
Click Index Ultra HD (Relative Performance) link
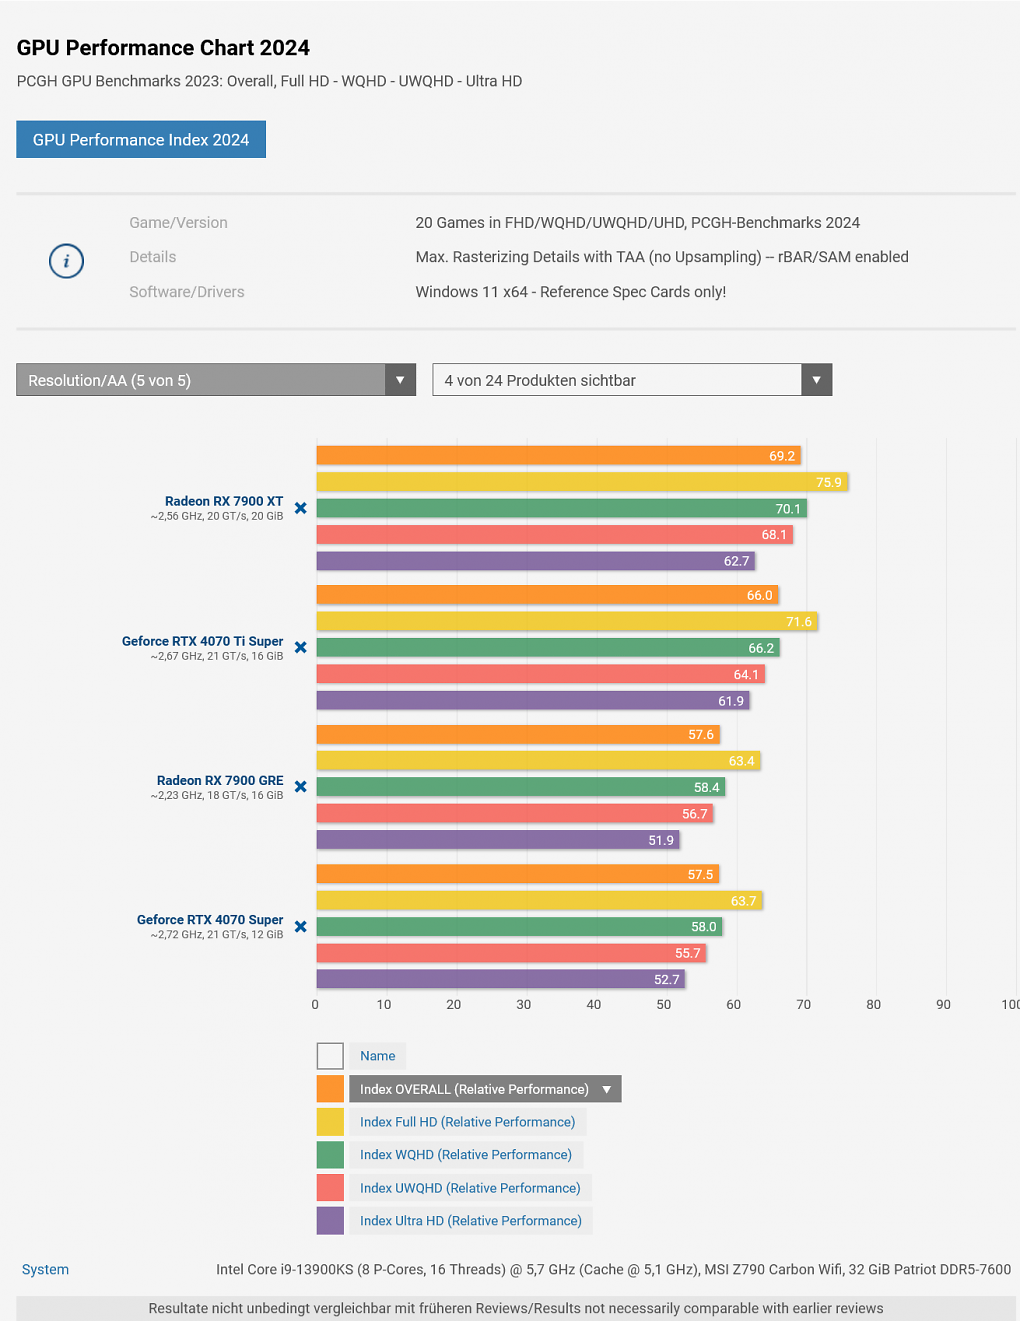[471, 1221]
